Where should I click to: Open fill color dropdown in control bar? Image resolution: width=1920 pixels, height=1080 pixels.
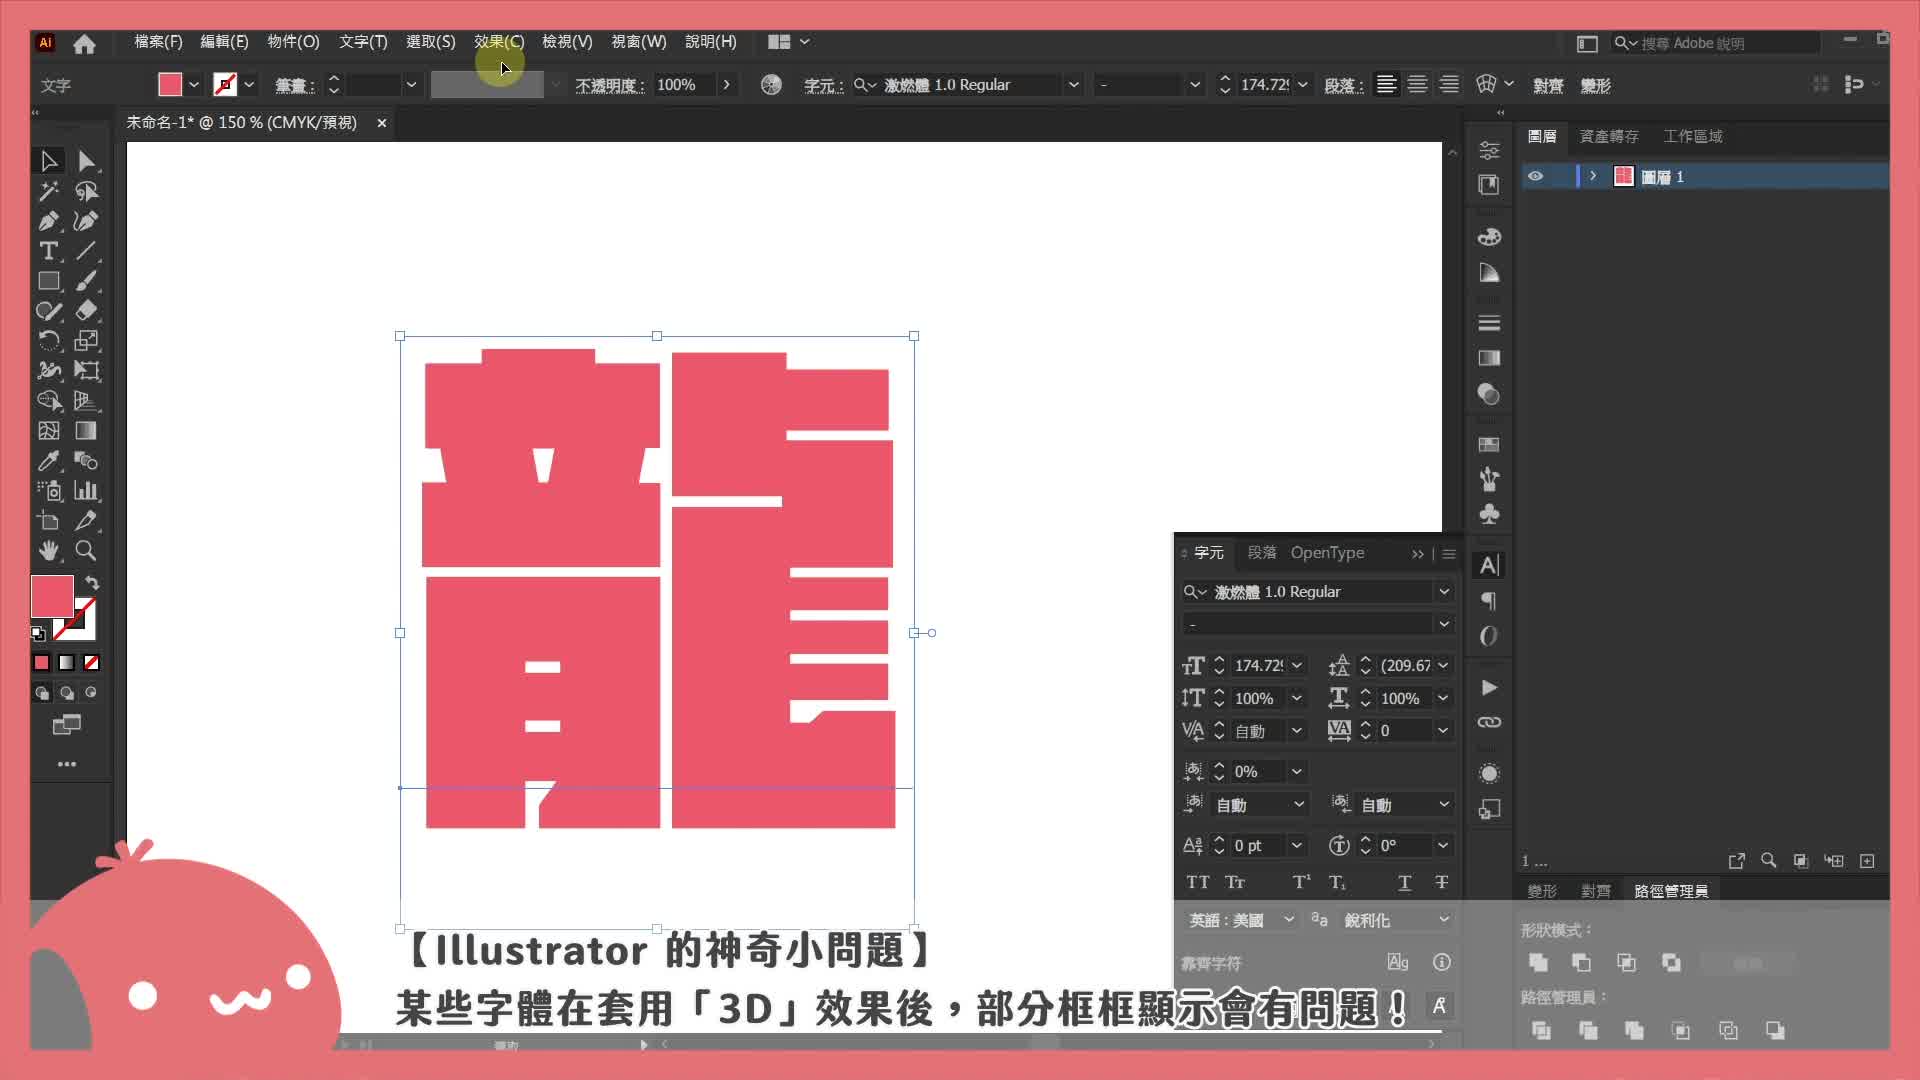194,85
